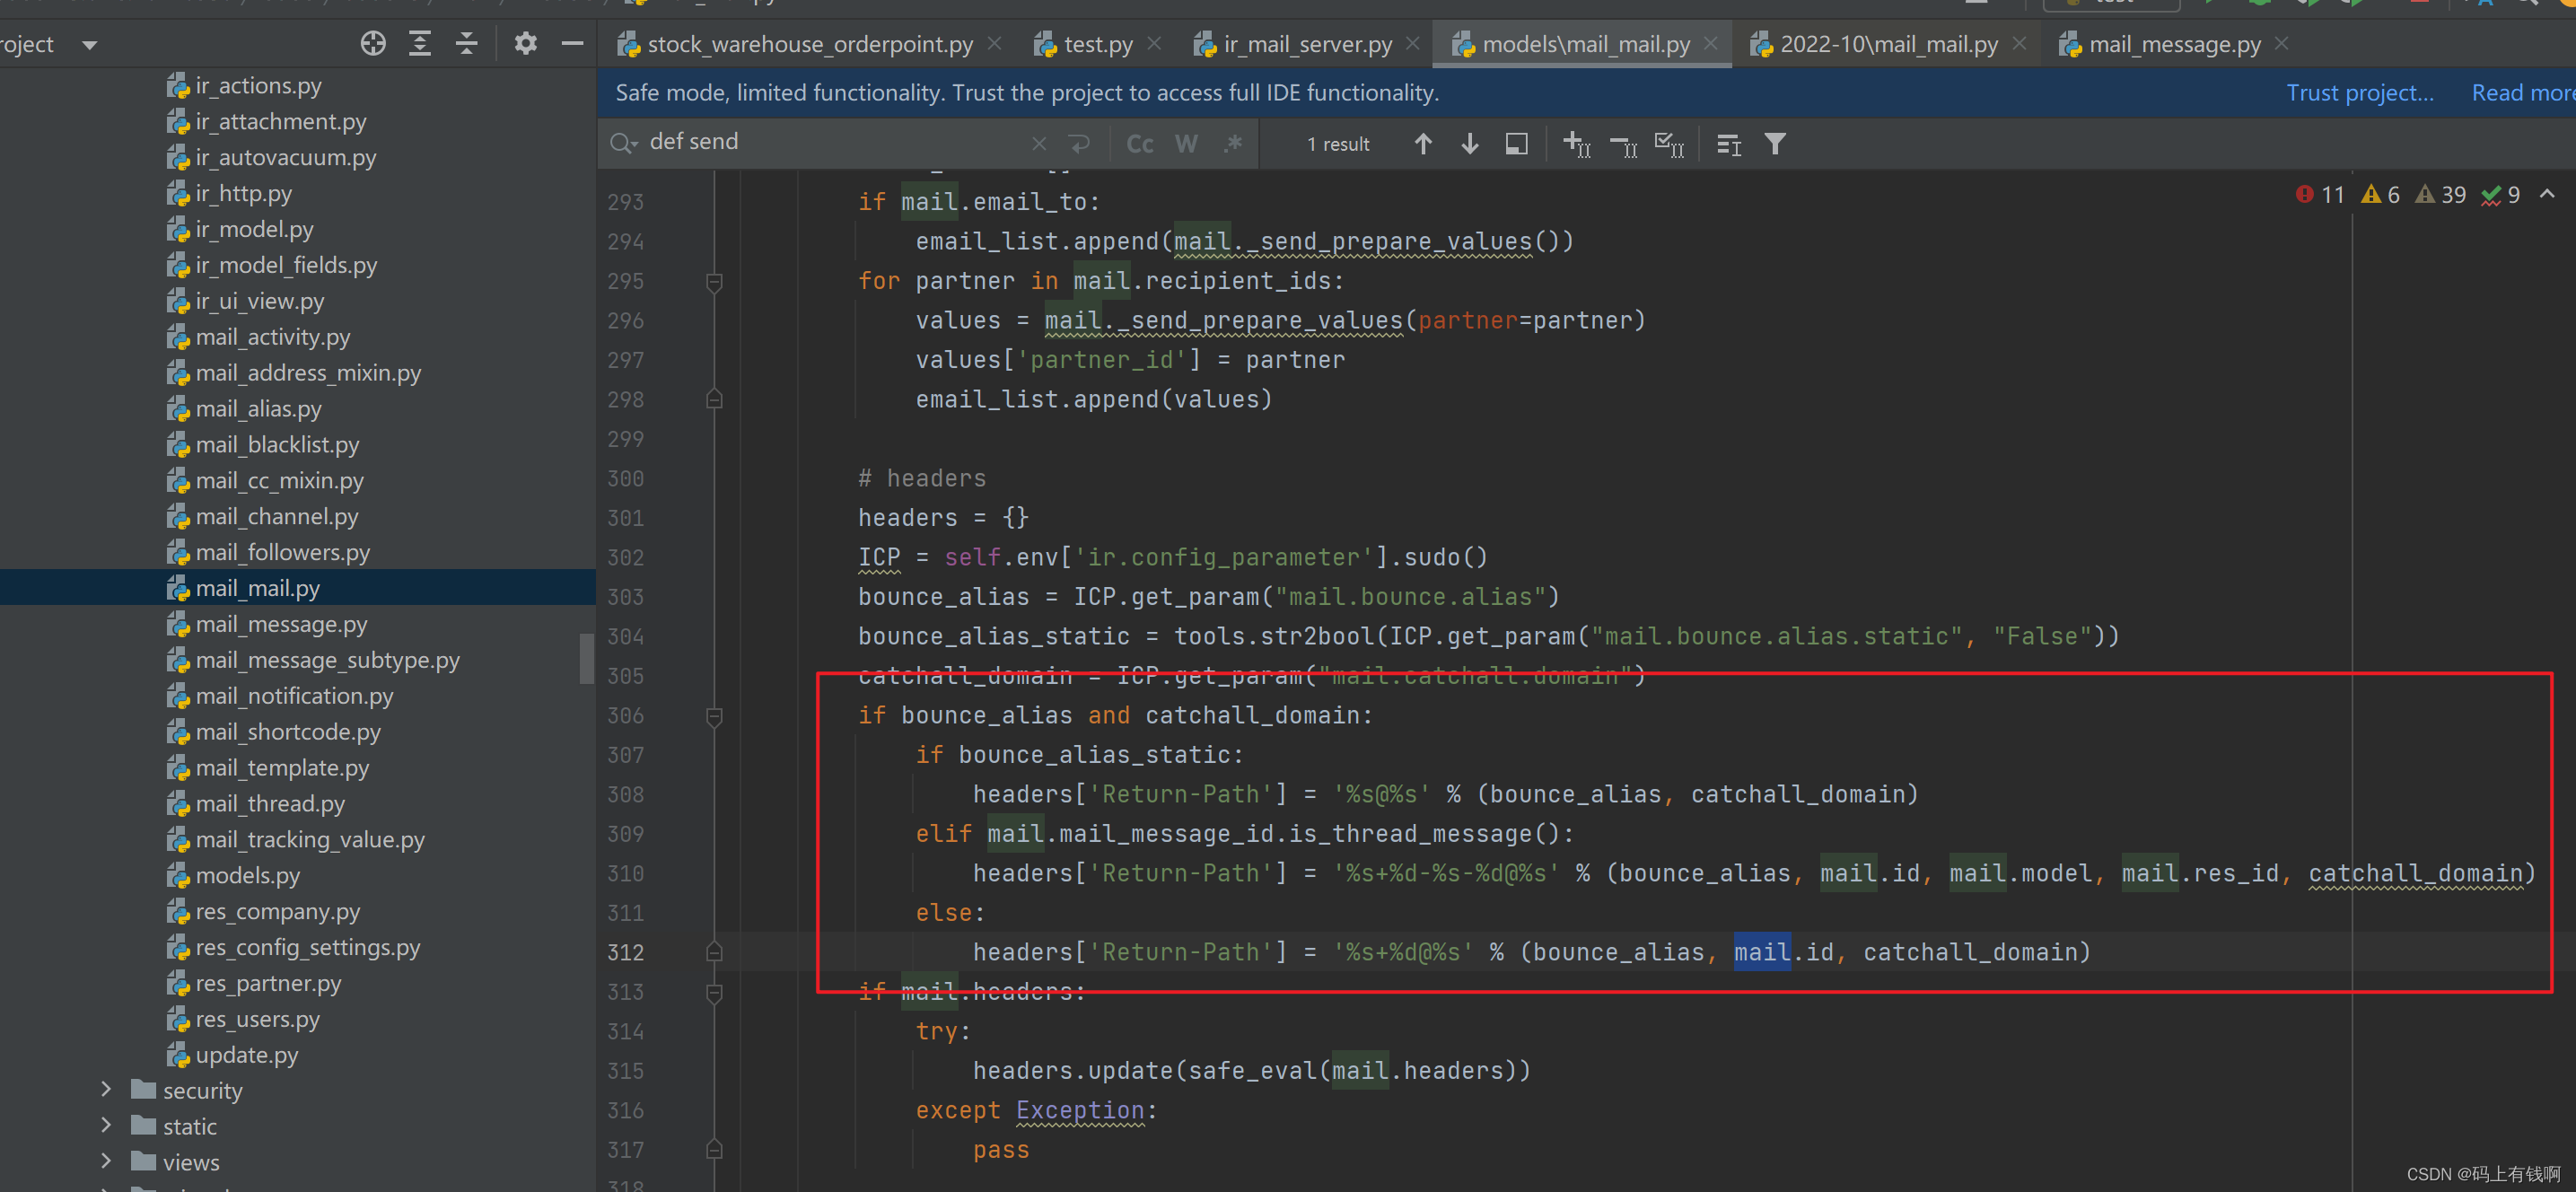Go to previous search occurrence
Screen dimensions: 2576x1192
coord(1423,144)
